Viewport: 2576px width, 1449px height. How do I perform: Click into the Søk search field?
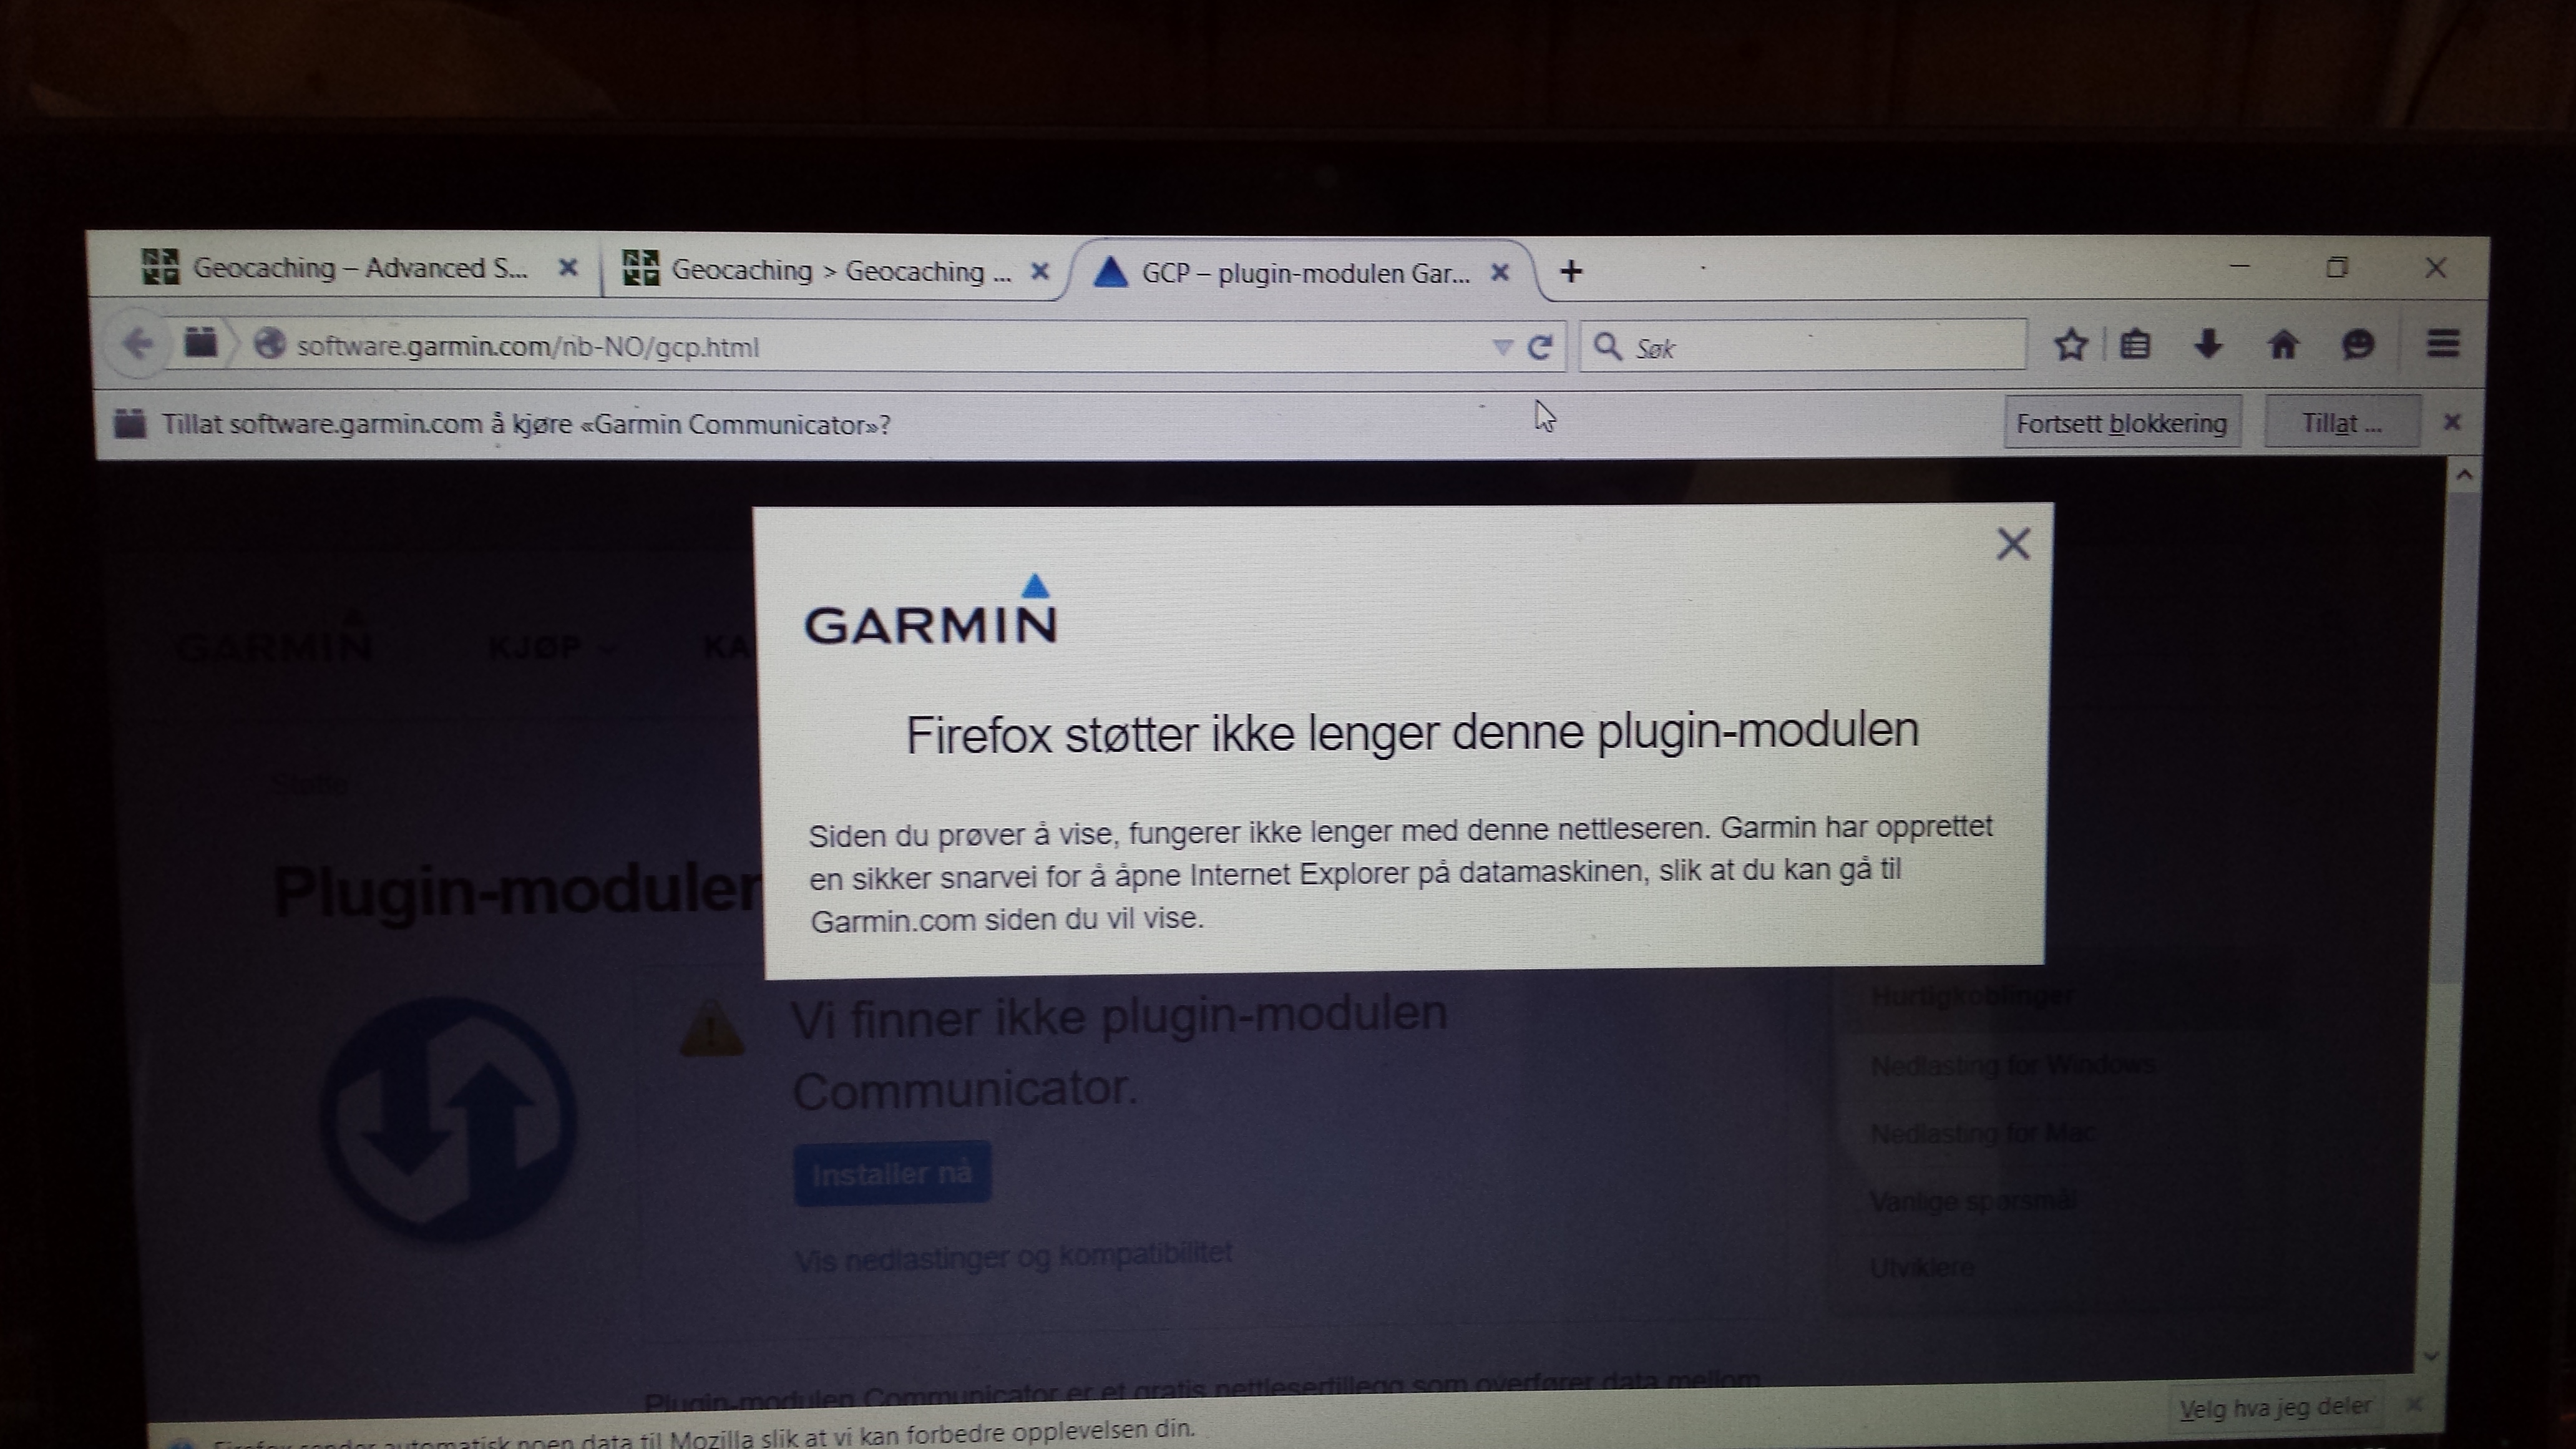(1803, 346)
